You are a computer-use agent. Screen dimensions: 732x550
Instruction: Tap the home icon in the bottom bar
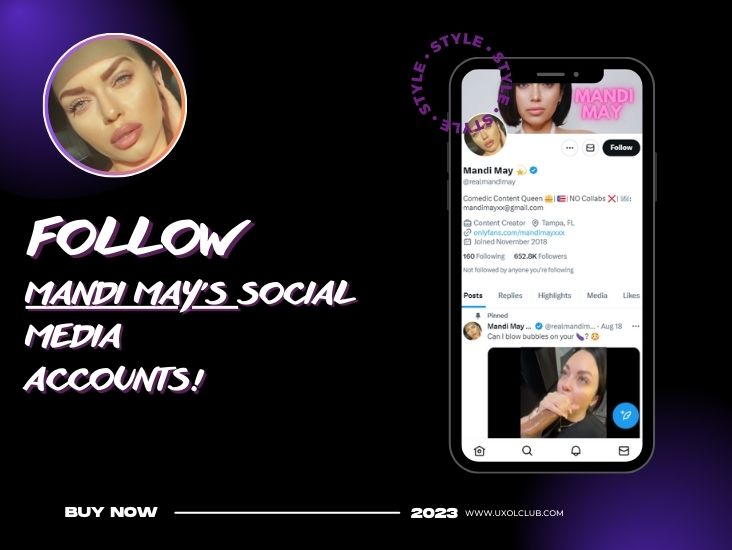coord(479,451)
